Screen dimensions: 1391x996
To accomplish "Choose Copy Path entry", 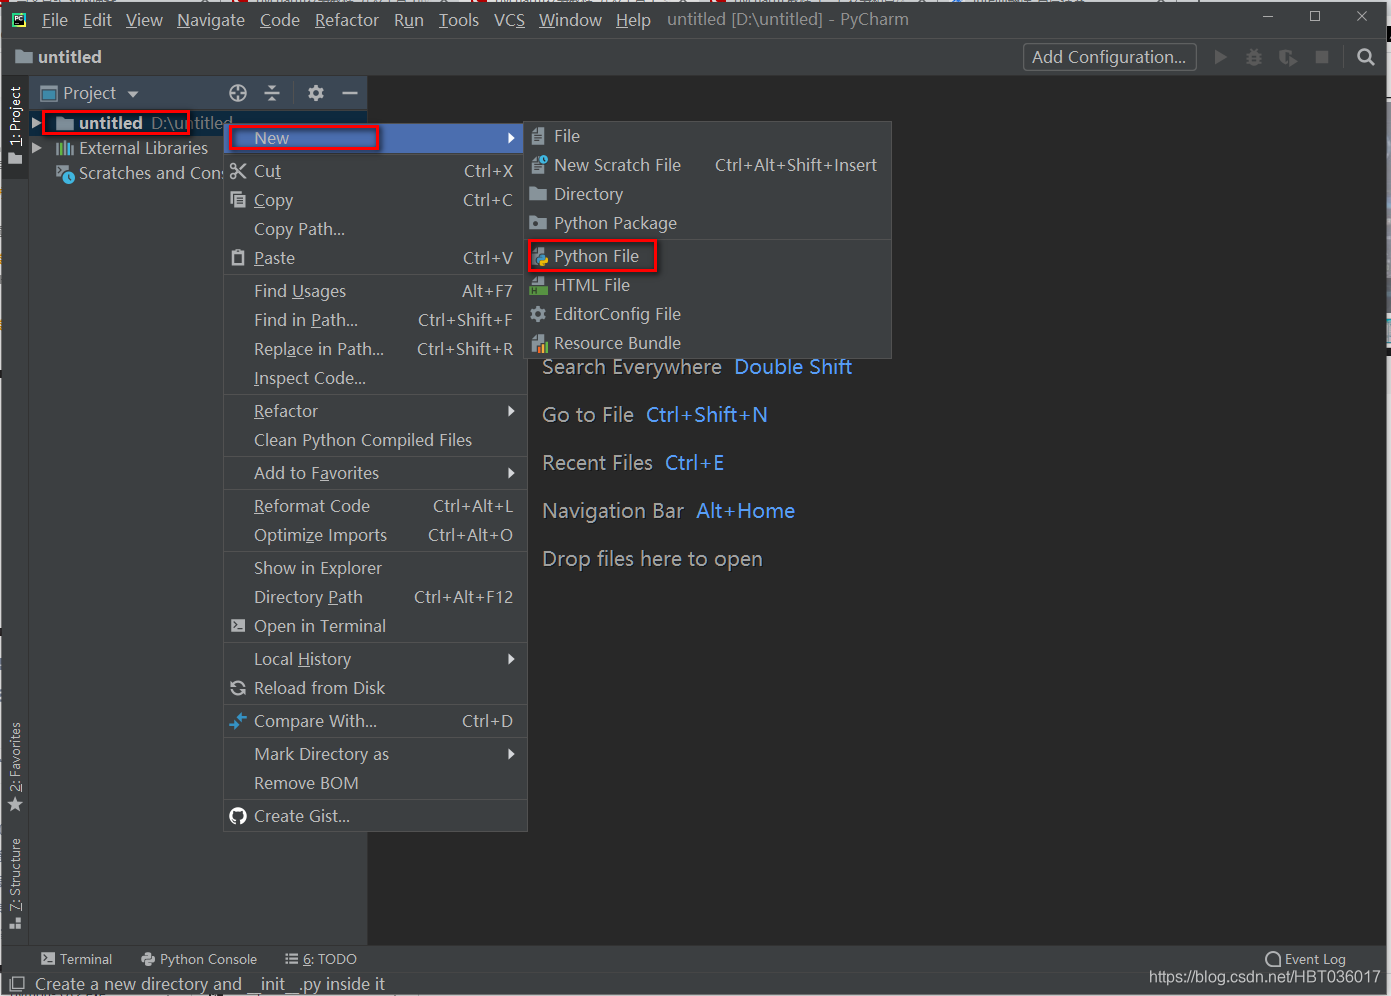I will point(375,229).
